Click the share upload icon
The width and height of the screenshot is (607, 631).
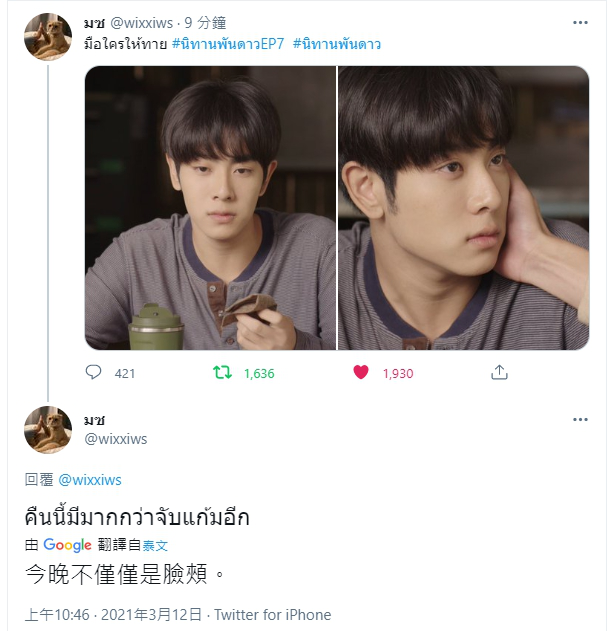coord(499,372)
